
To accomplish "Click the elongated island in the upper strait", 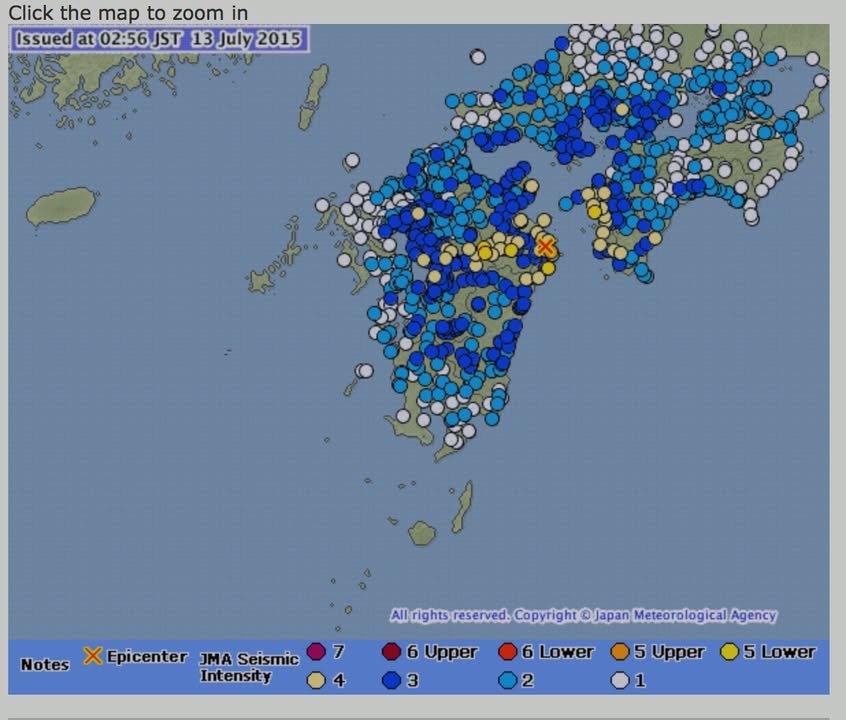I will click(x=314, y=96).
